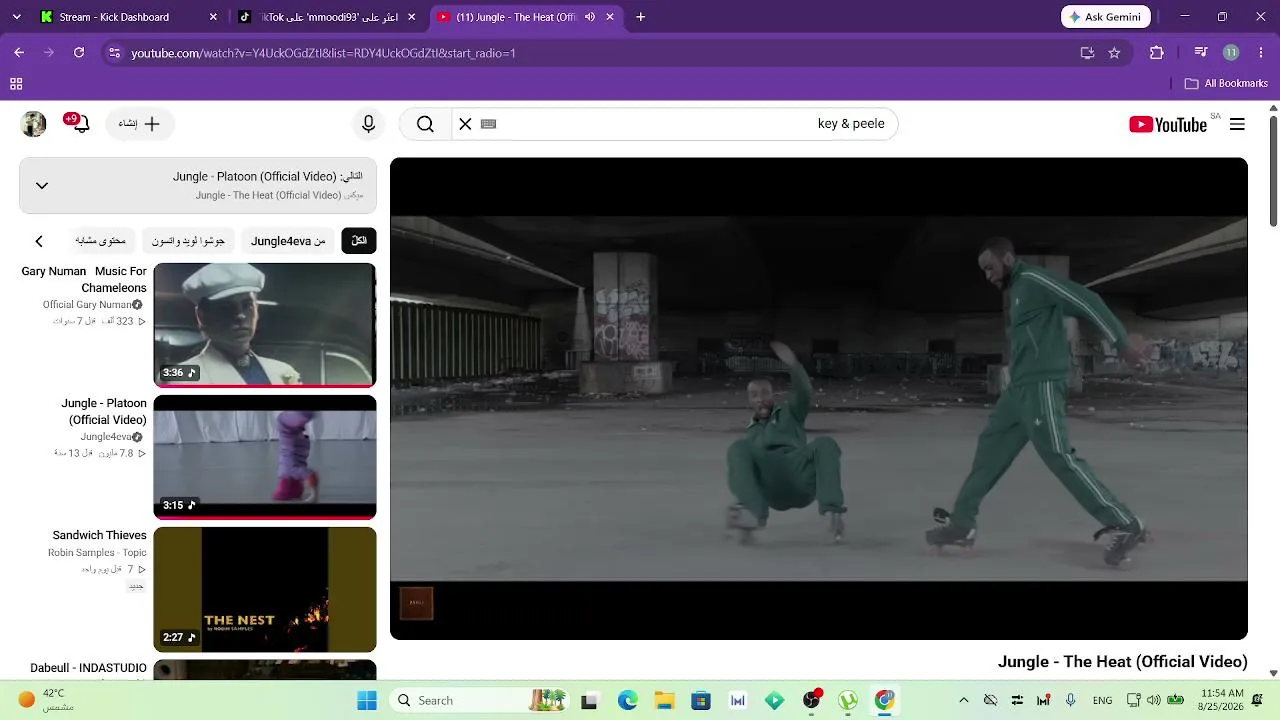Switch to the Stream - Kick Dashboard tab

click(x=128, y=17)
